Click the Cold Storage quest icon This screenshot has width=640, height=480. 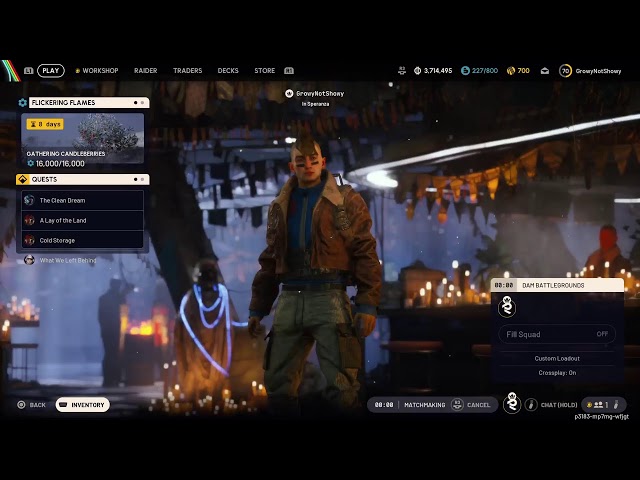click(29, 240)
